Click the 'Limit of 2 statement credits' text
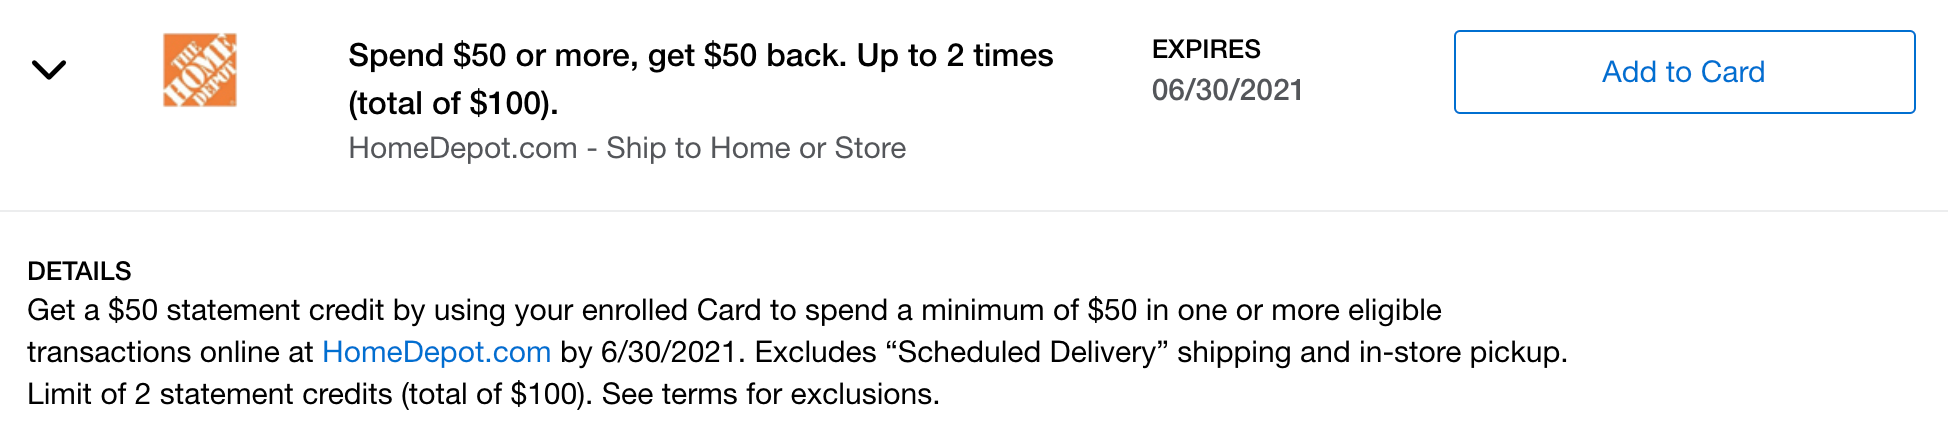 click(x=210, y=394)
